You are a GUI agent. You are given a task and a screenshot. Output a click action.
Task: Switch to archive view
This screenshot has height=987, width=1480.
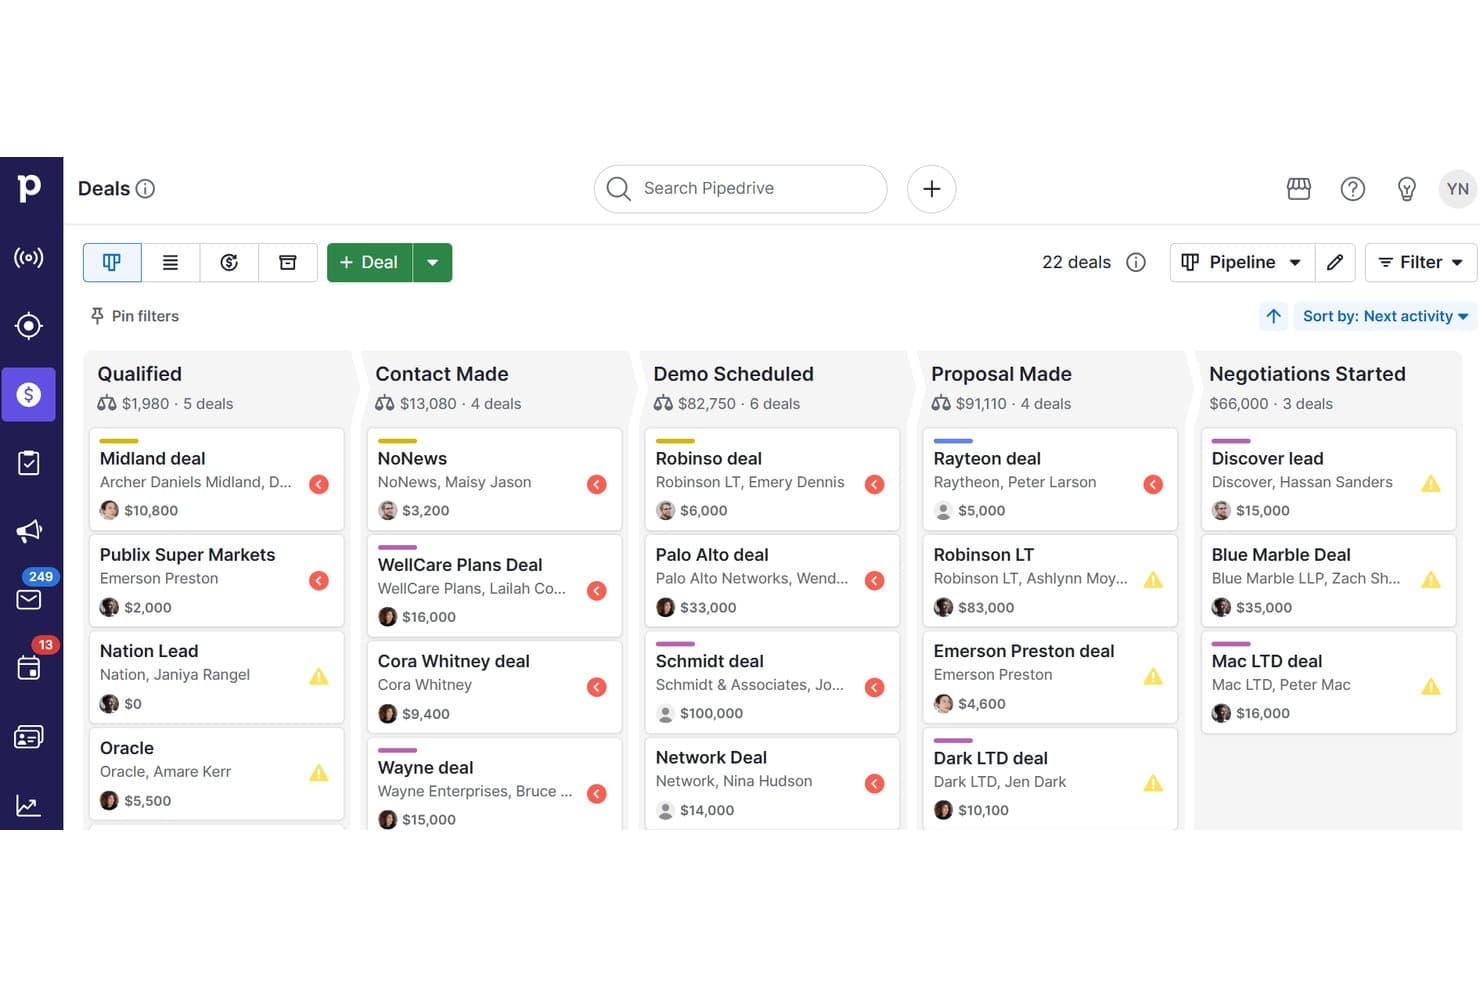coord(288,262)
